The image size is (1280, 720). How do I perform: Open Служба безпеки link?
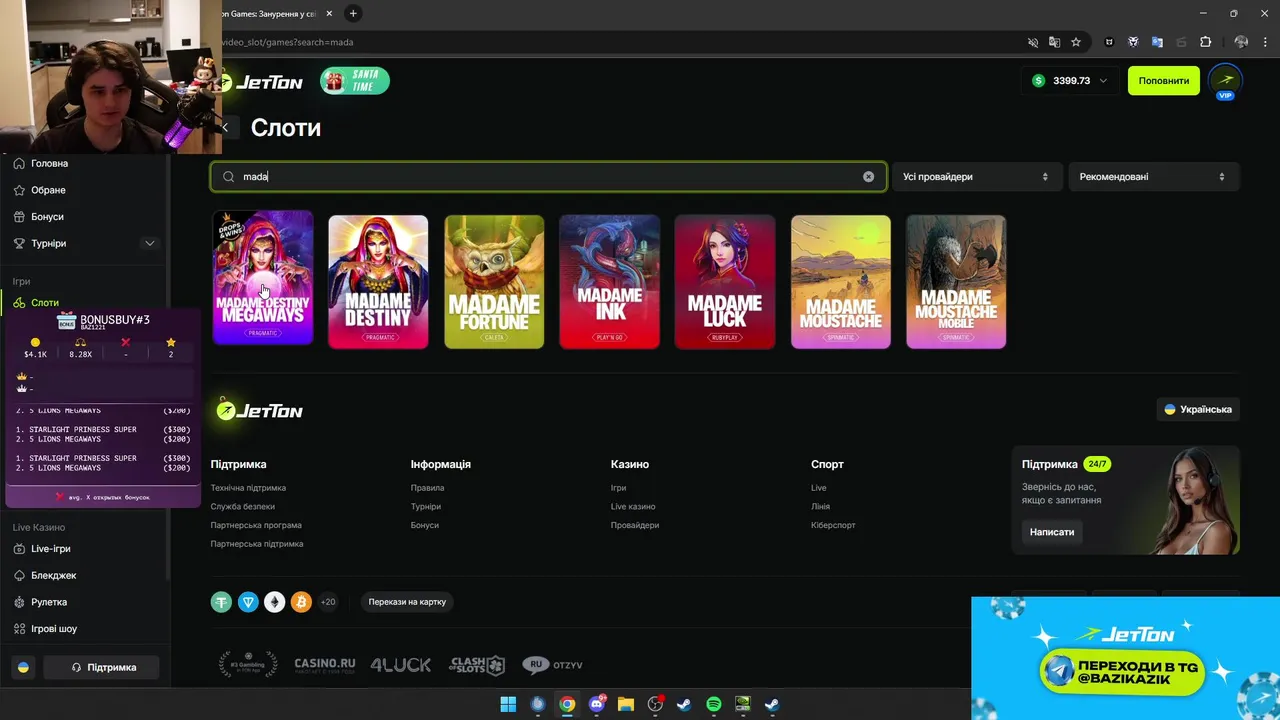point(243,507)
